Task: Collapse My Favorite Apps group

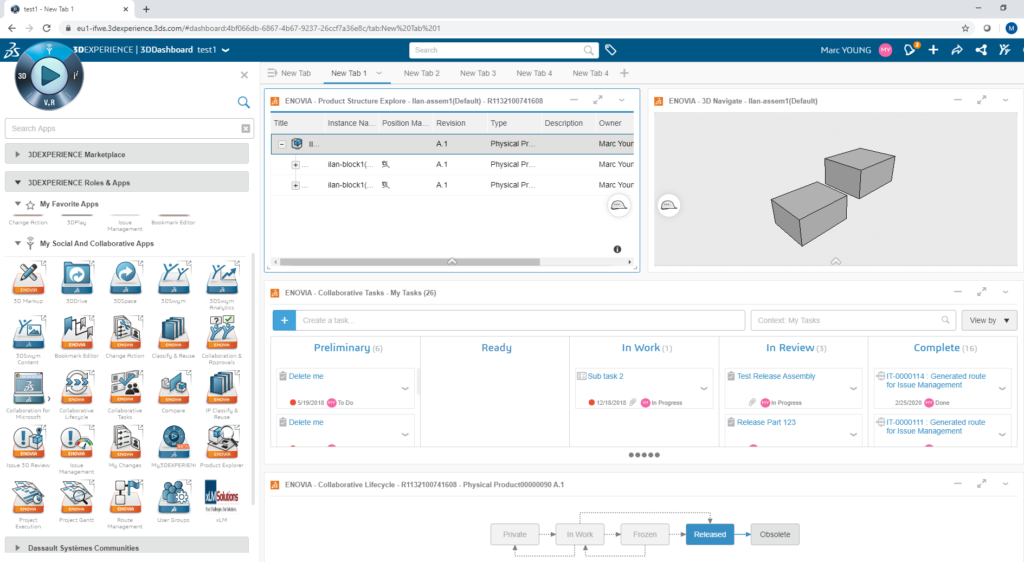Action: pos(18,204)
